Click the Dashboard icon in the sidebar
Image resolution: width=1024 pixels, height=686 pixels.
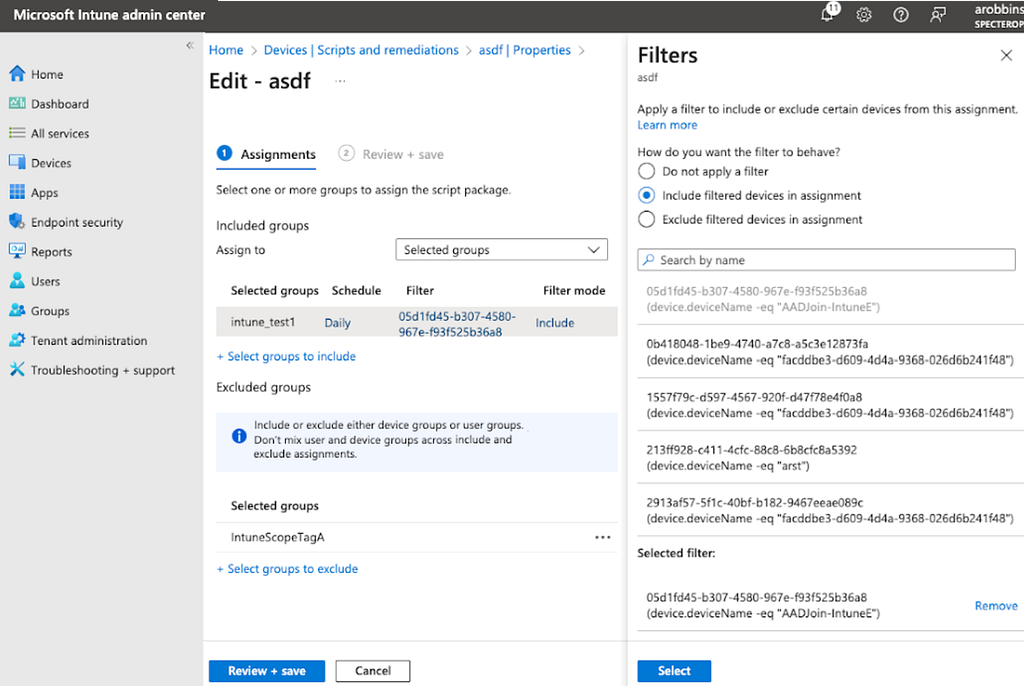[x=17, y=103]
